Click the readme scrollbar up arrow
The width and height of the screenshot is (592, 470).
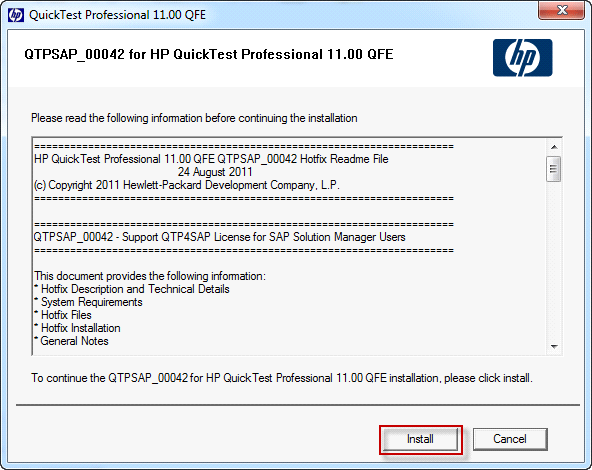click(x=554, y=147)
